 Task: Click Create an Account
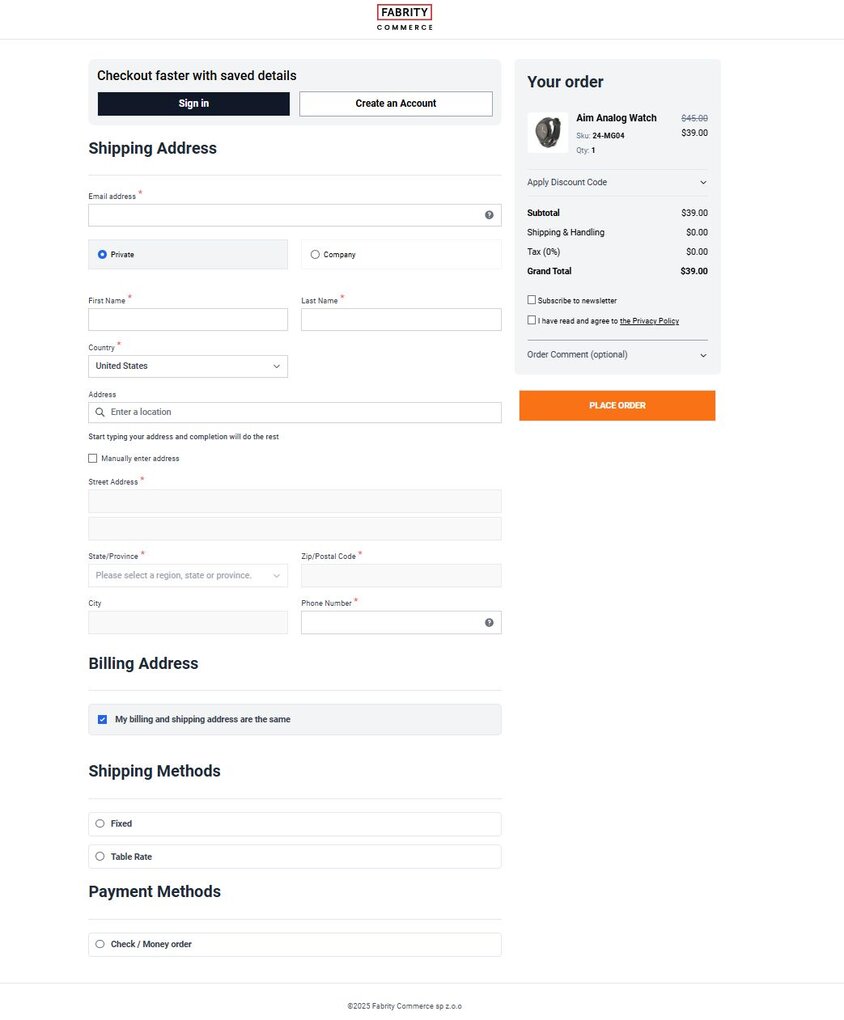pos(395,103)
